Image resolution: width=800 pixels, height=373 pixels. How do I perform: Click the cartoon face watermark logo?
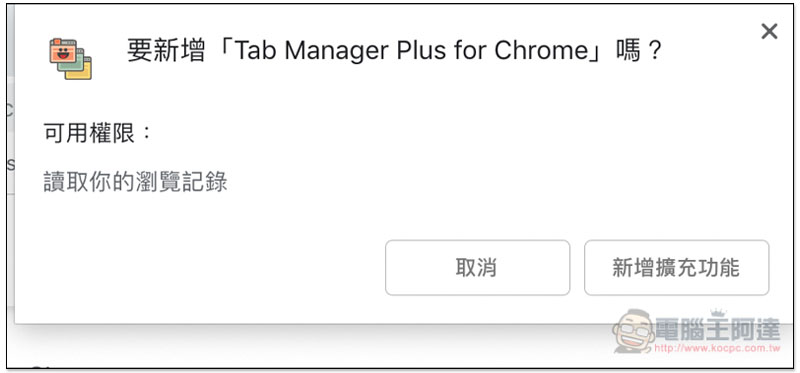(633, 331)
